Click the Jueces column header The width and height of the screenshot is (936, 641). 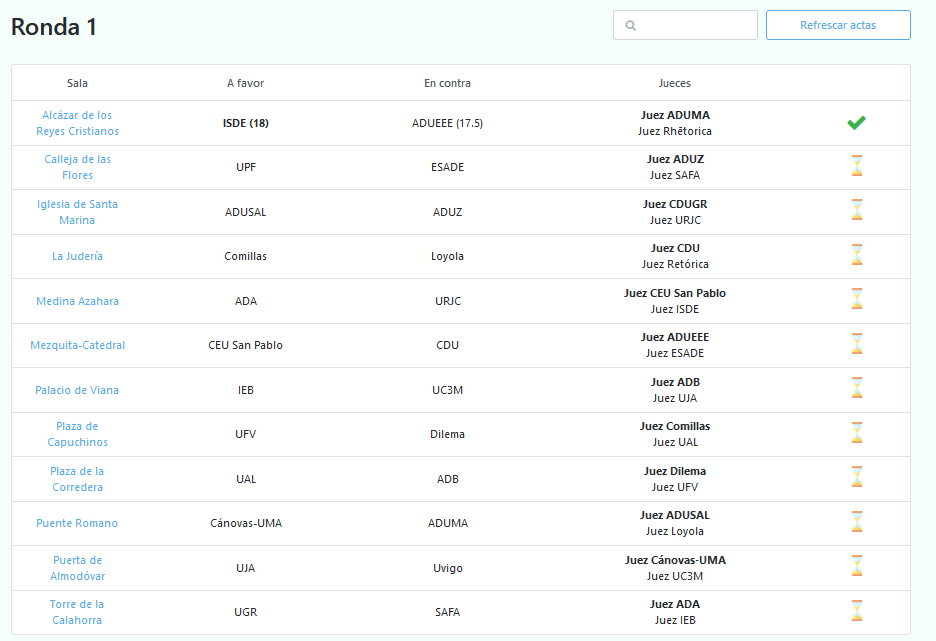[675, 83]
